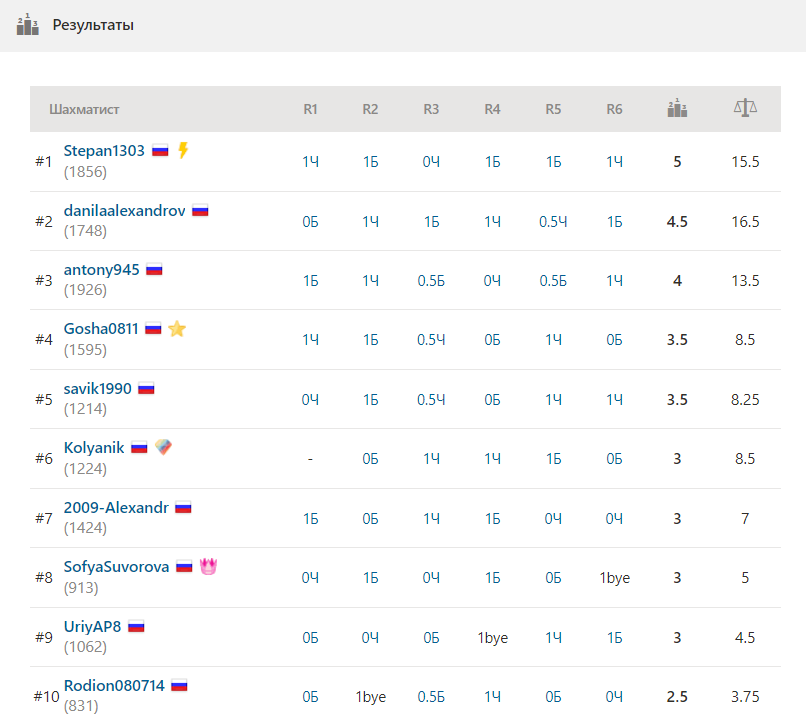Click Rodion080714's round 2 1bye result
This screenshot has height=720, width=806.
pos(371,696)
